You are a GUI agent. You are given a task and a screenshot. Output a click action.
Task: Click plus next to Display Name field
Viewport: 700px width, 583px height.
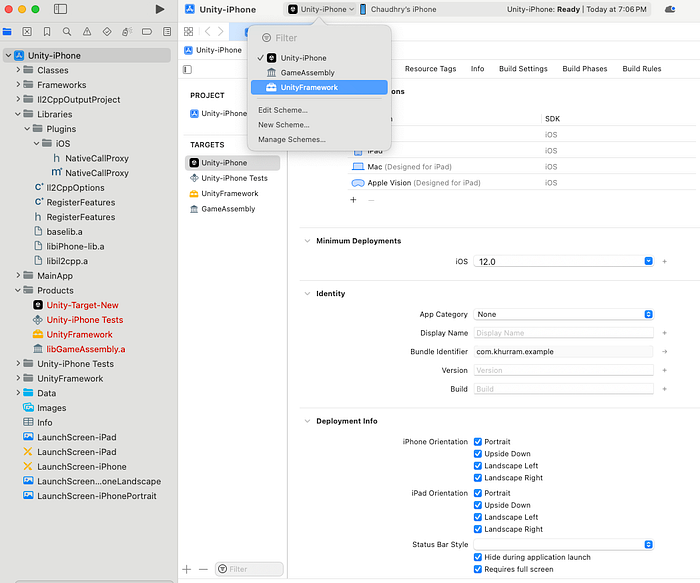(664, 333)
